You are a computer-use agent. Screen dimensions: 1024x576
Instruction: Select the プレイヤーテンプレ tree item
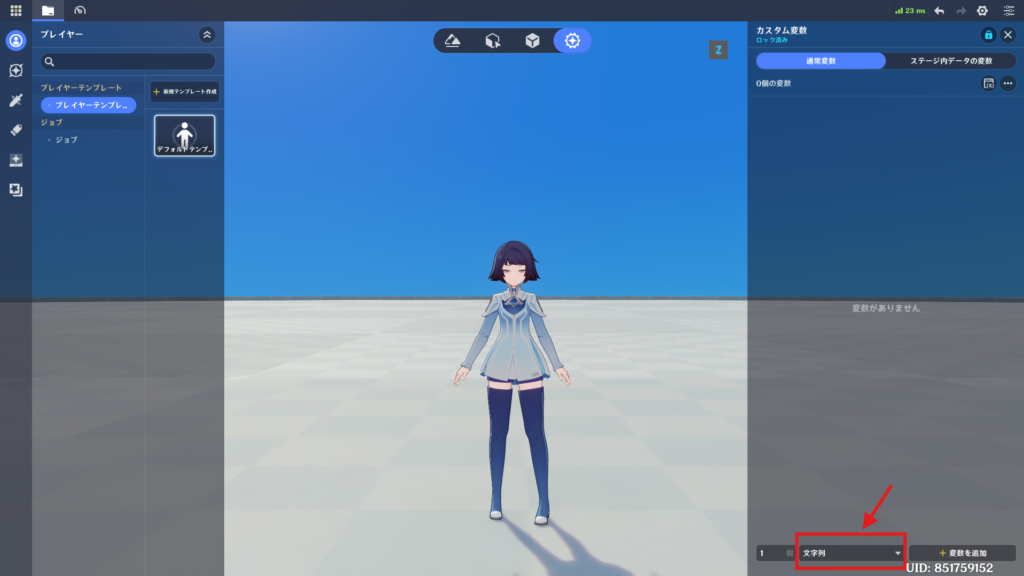click(x=88, y=105)
